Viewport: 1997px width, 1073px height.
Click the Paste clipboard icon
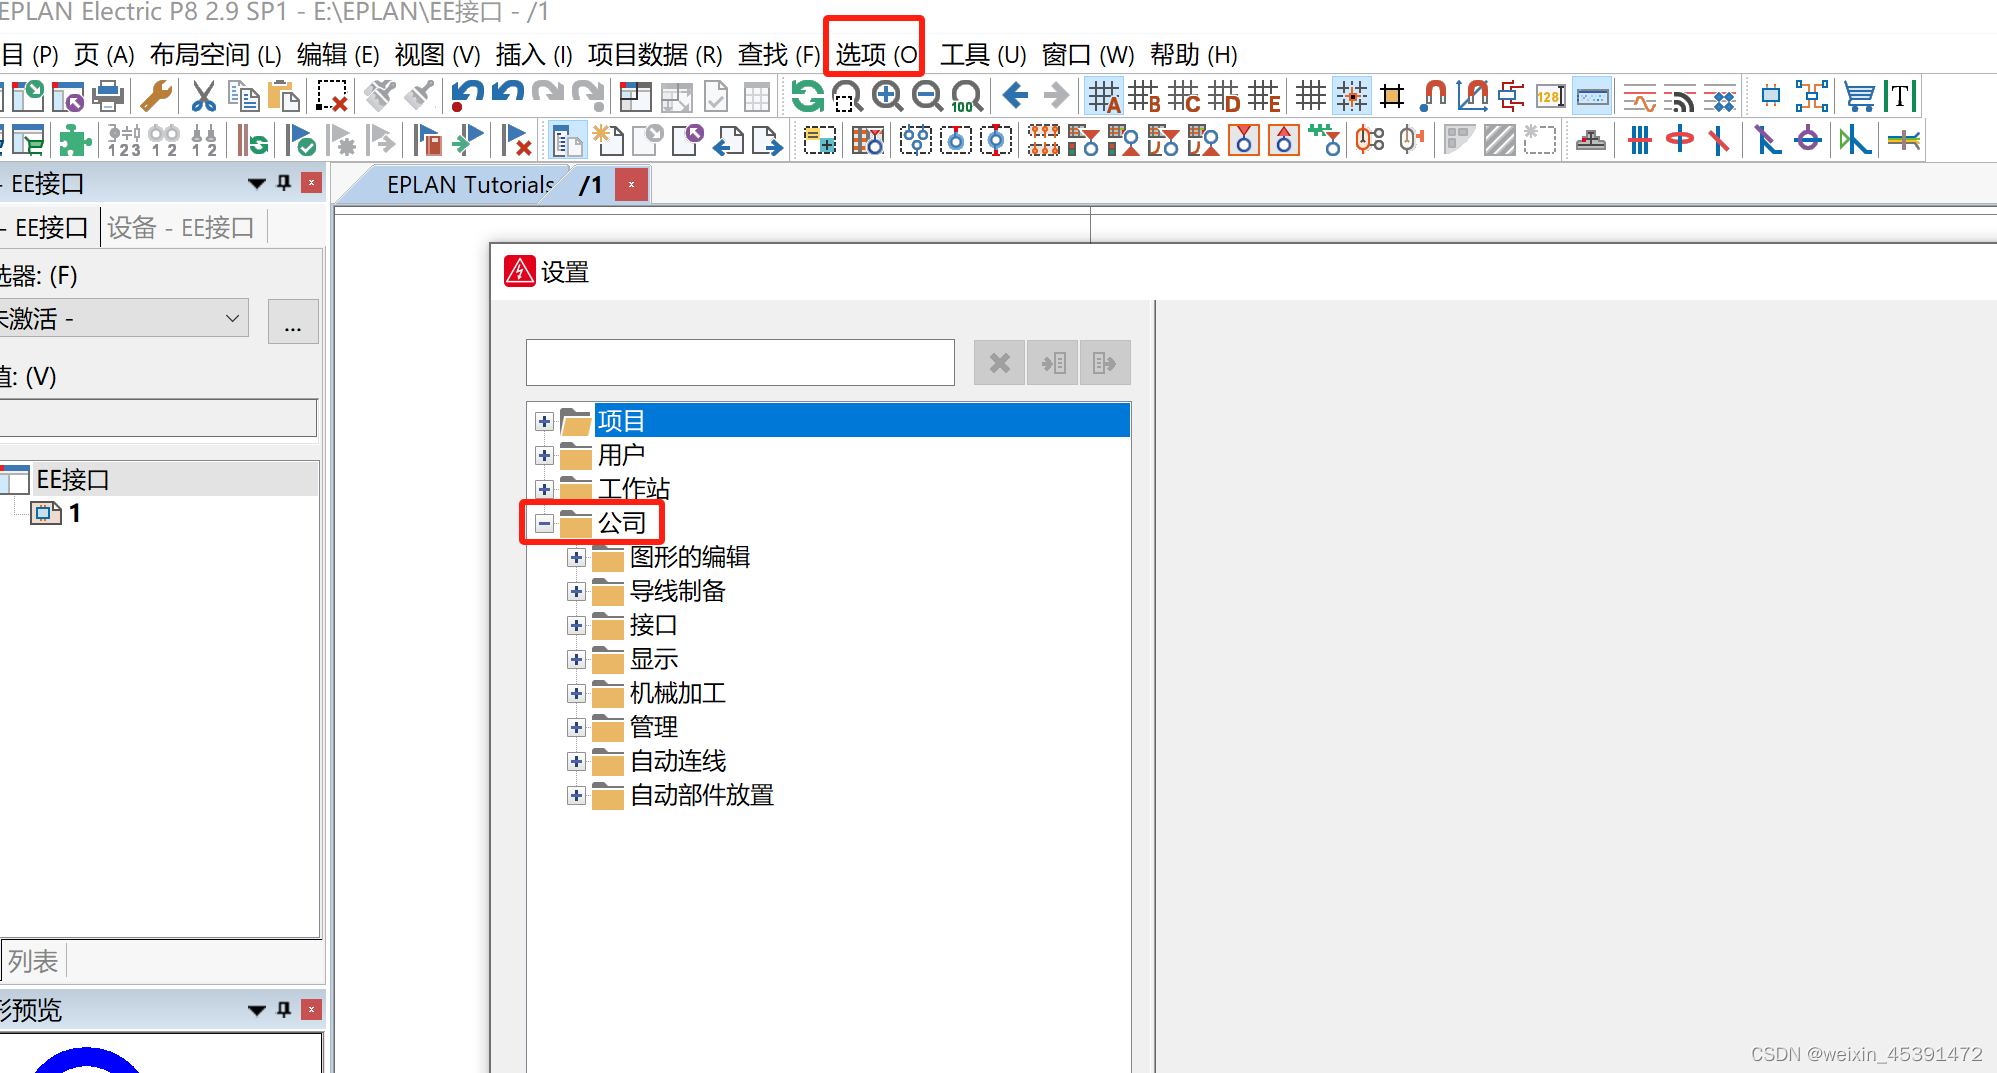pyautogui.click(x=284, y=97)
